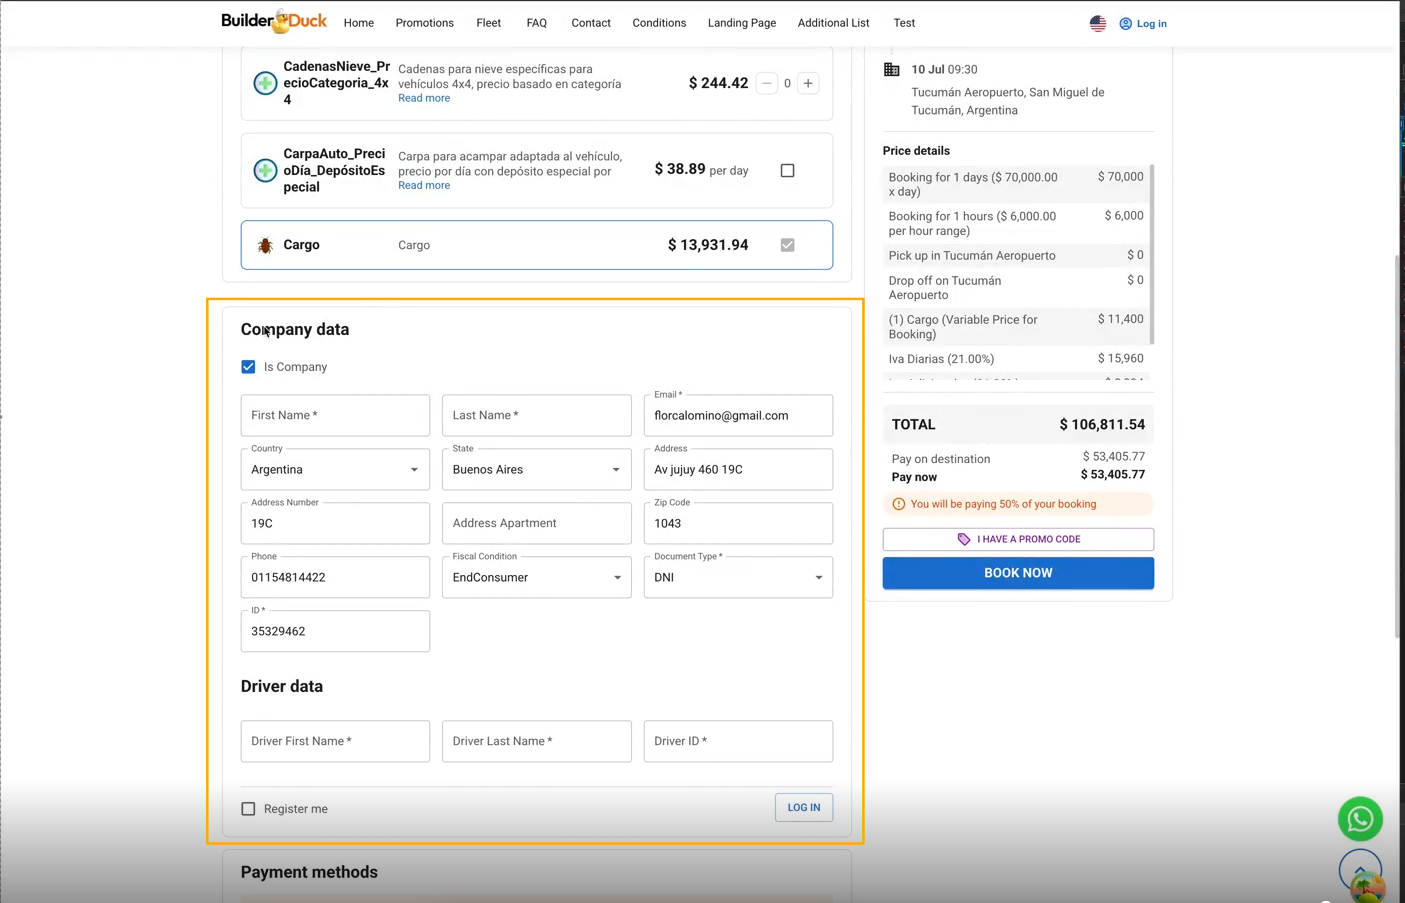Click the BuilderDuck logo
Screen dimensions: 1405x903
[273, 21]
